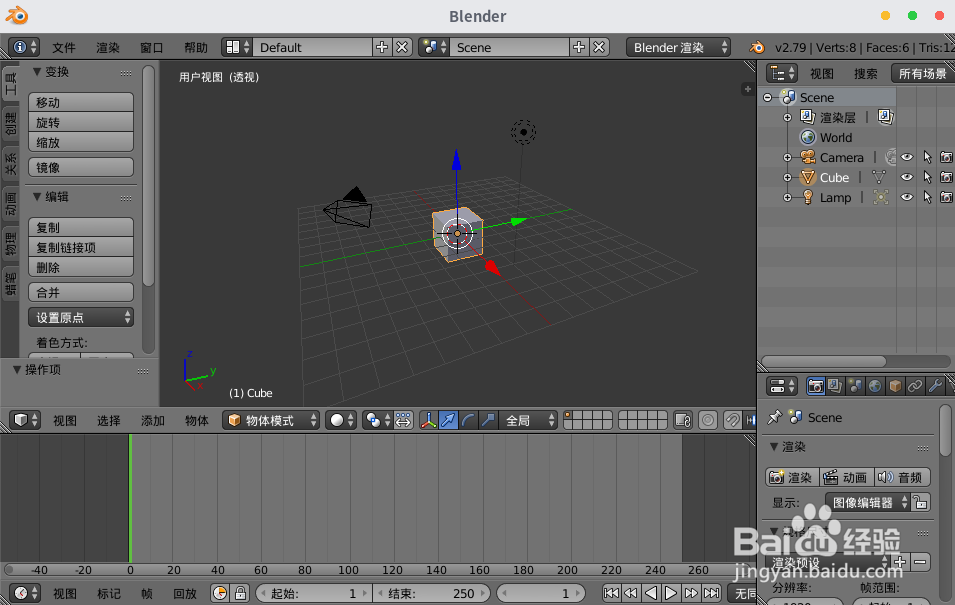
Task: Click the 删除 button
Action: click(x=81, y=267)
